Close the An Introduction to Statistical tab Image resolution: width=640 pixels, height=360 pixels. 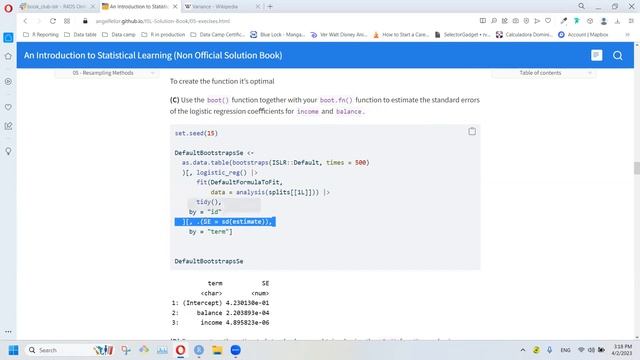[175, 7]
